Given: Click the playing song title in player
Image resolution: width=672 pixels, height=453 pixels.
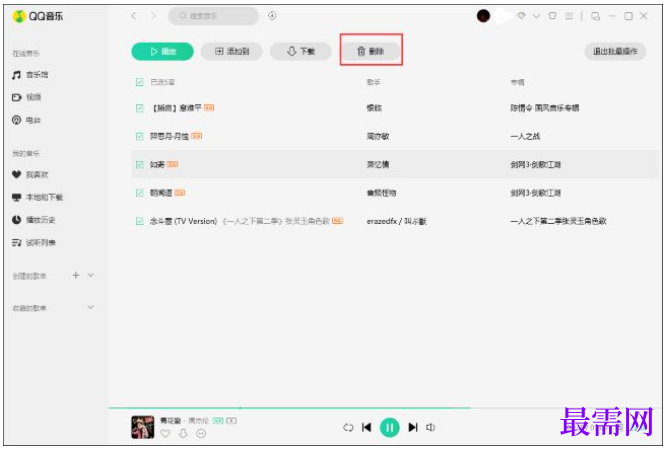Looking at the screenshot, I should pyautogui.click(x=171, y=421).
